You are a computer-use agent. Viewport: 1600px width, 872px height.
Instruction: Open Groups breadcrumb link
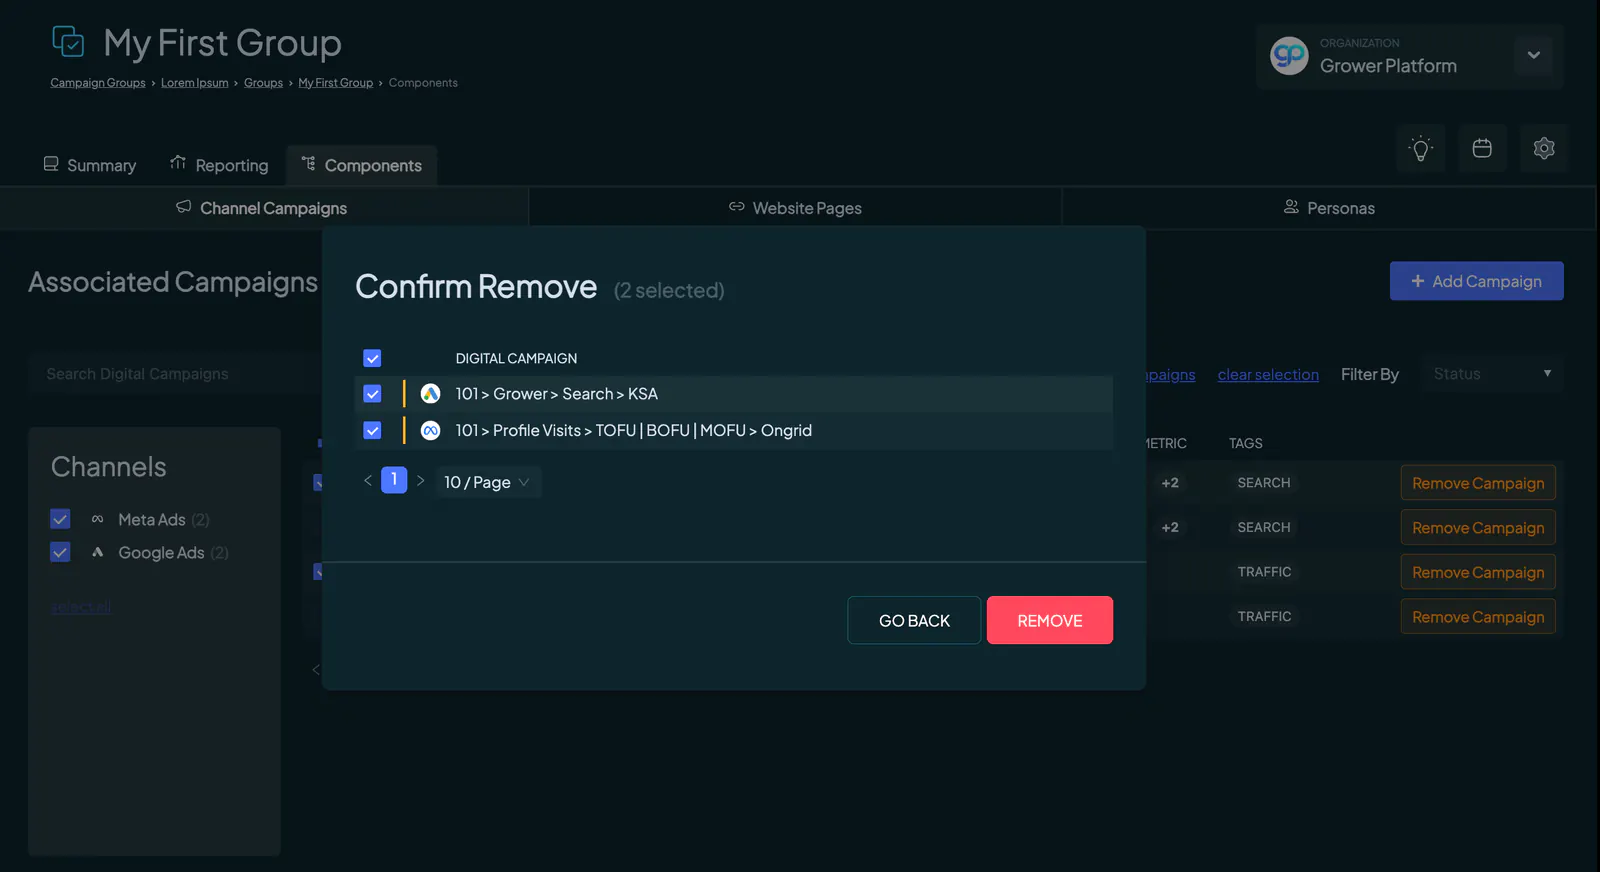click(x=263, y=83)
